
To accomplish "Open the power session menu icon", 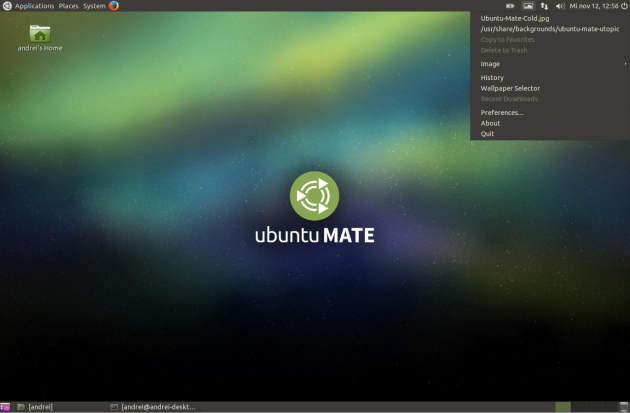I will [x=623, y=6].
